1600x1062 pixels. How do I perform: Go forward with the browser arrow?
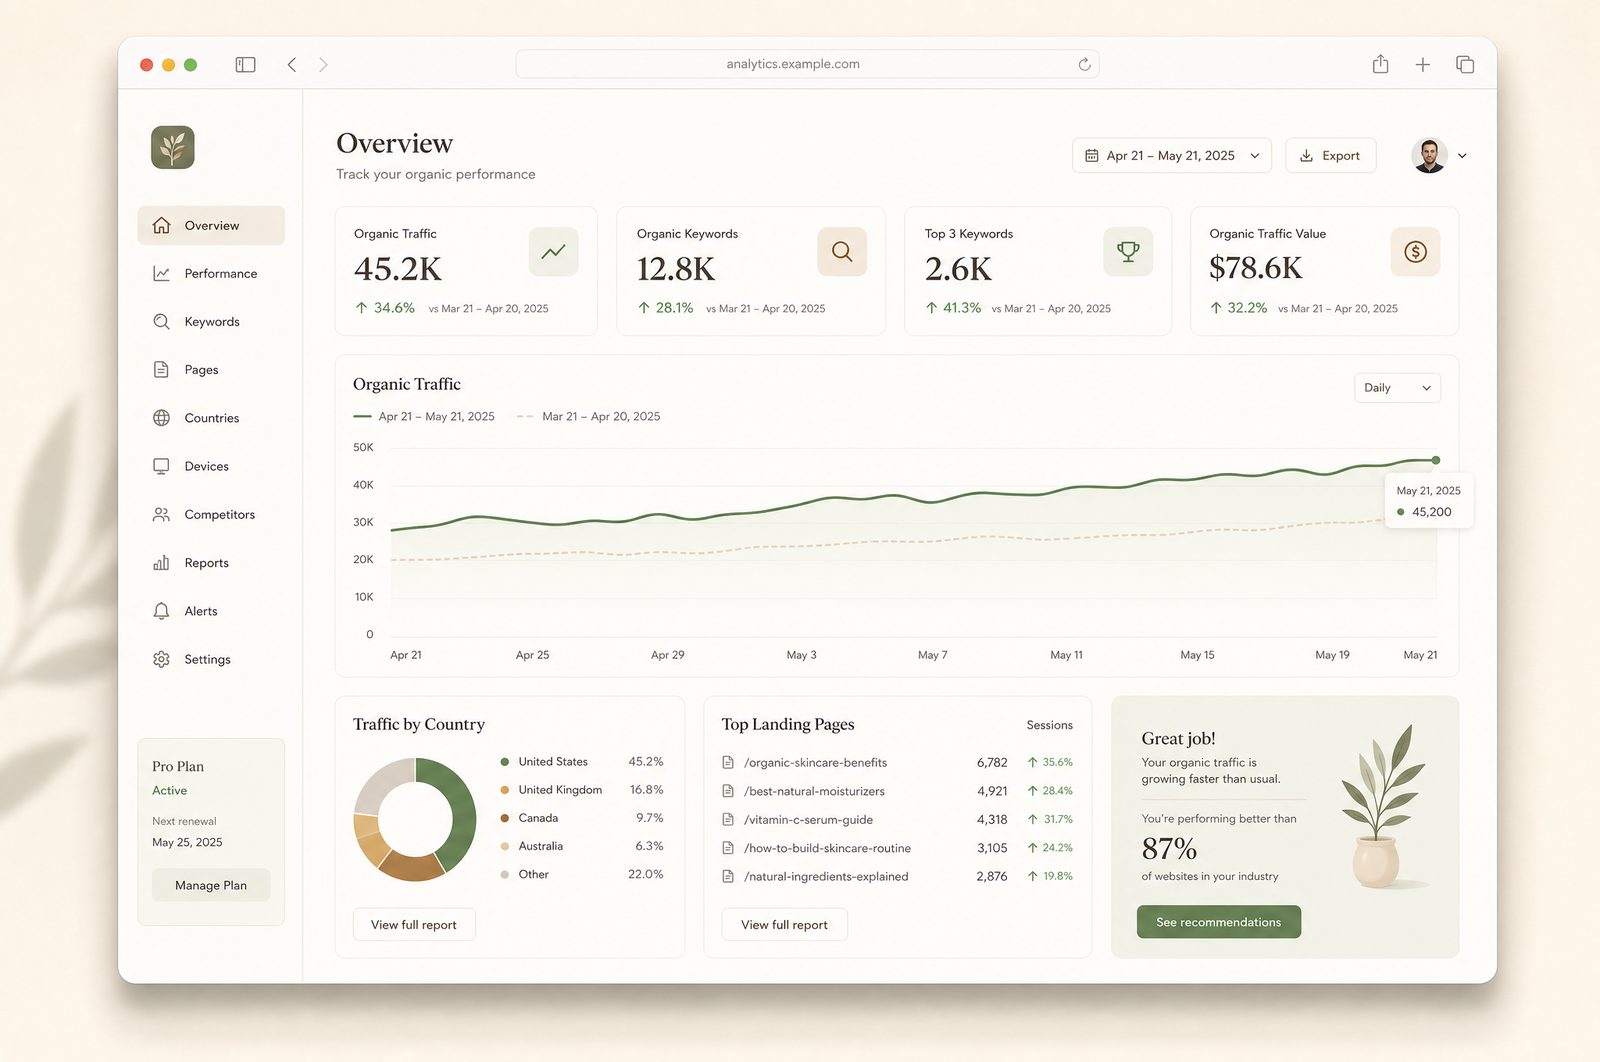pyautogui.click(x=323, y=64)
